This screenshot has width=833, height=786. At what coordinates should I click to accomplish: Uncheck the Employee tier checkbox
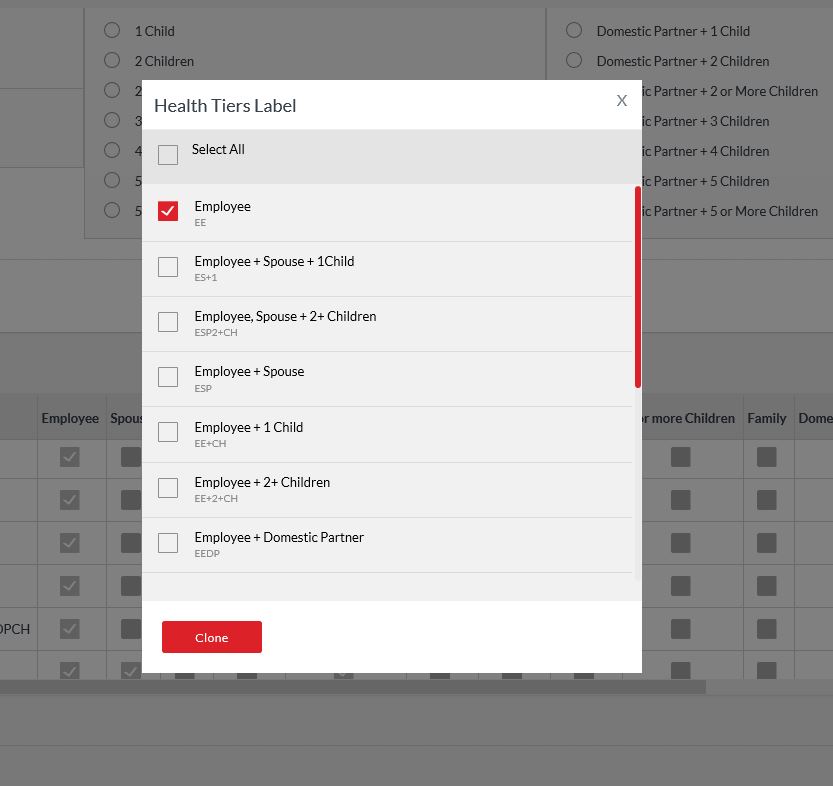tap(168, 211)
